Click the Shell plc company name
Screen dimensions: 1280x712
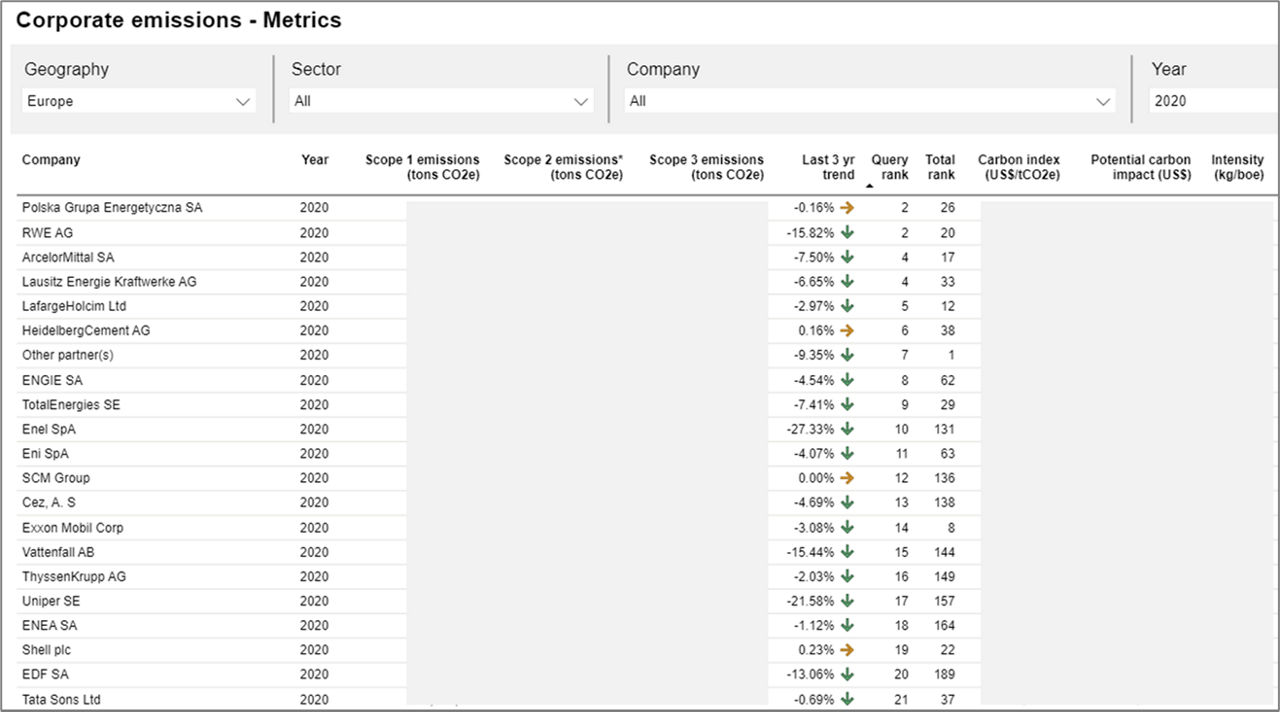pyautogui.click(x=47, y=650)
